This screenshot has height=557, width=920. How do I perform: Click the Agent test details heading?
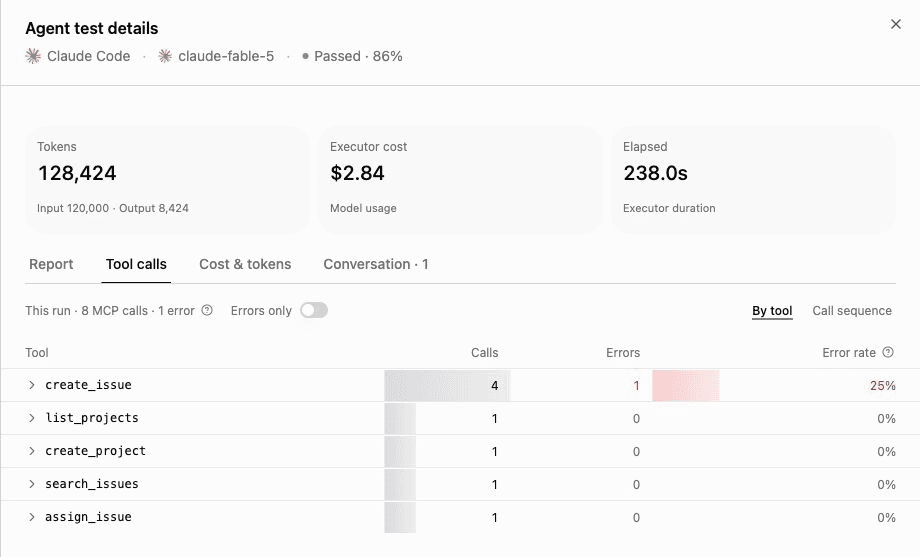point(92,28)
